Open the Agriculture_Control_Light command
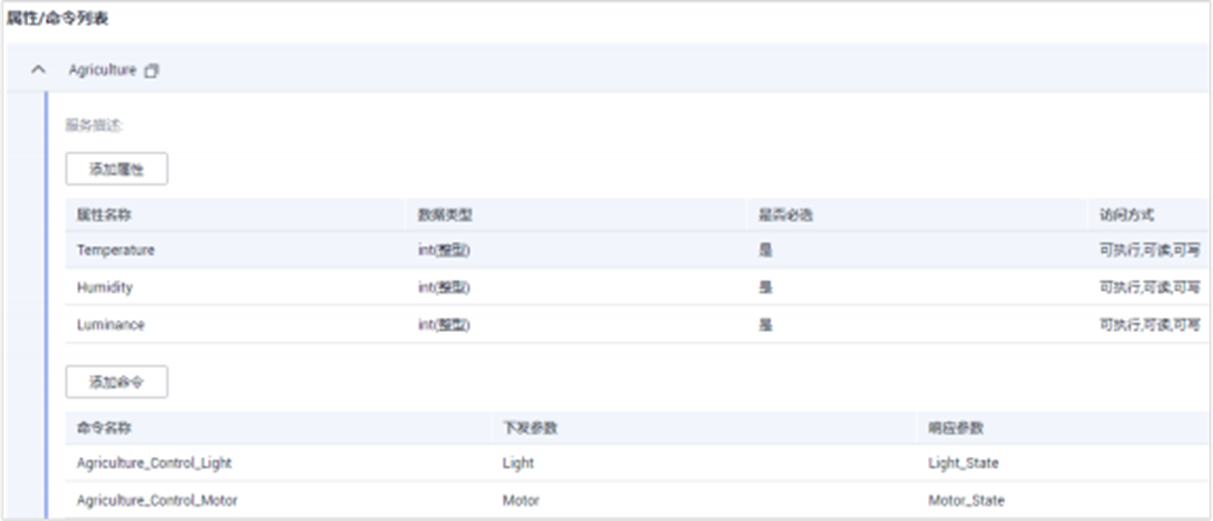The image size is (1213, 521). [x=154, y=463]
